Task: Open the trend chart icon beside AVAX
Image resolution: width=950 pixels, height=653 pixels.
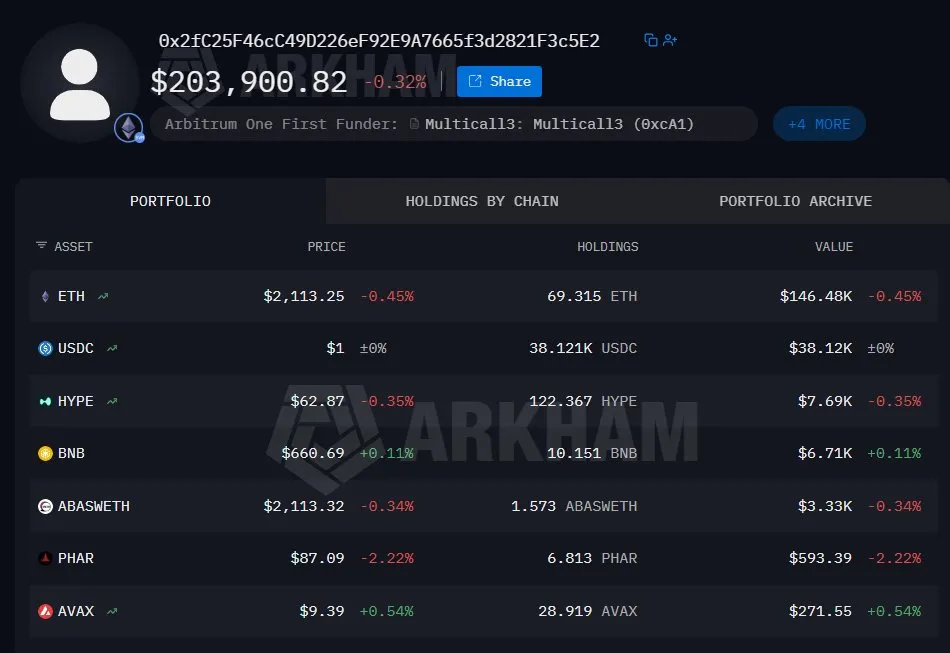Action: [112, 611]
